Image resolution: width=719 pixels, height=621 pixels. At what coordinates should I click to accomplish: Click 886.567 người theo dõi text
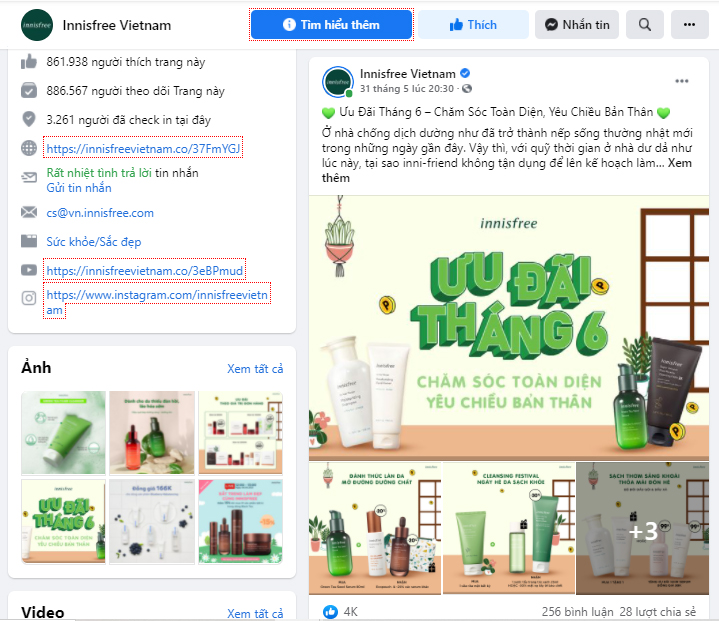135,91
